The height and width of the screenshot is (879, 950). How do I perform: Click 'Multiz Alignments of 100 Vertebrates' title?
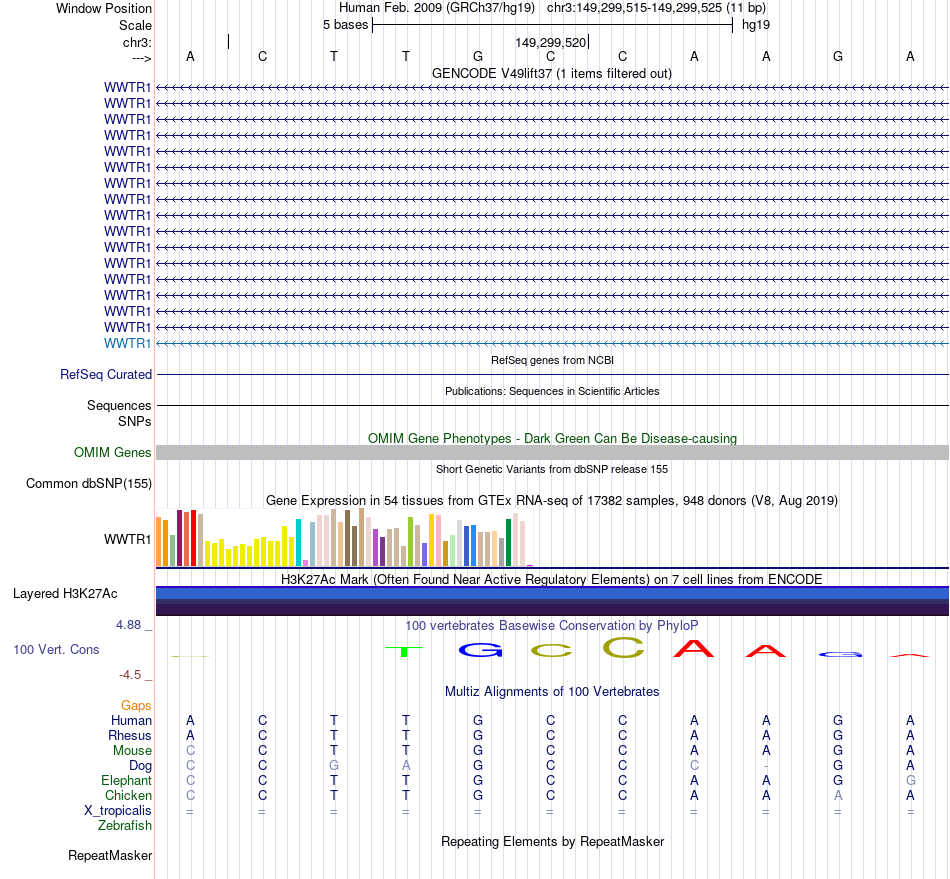pyautogui.click(x=552, y=691)
